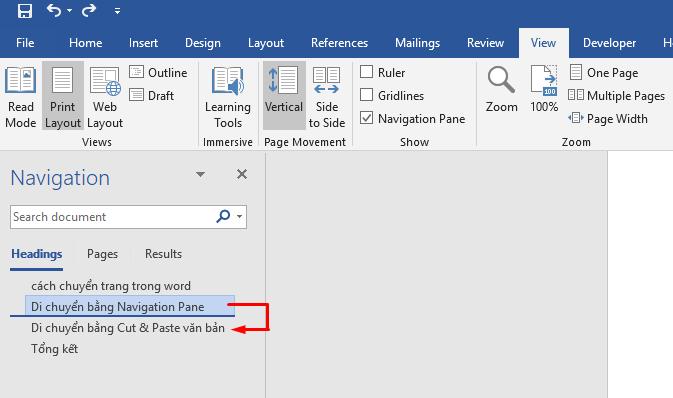
Task: Show the Headings tab in Navigation
Action: point(36,254)
